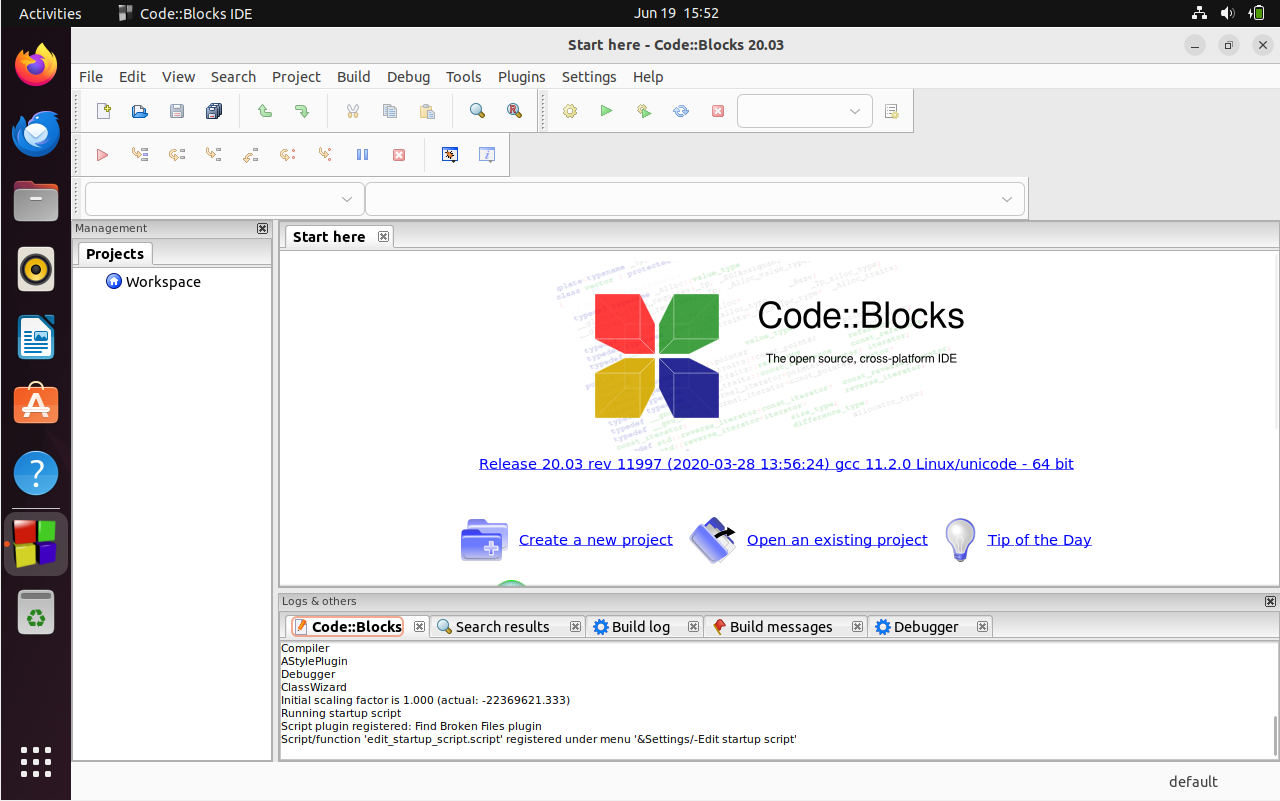
Task: Open the Plugins menu
Action: [x=522, y=77]
